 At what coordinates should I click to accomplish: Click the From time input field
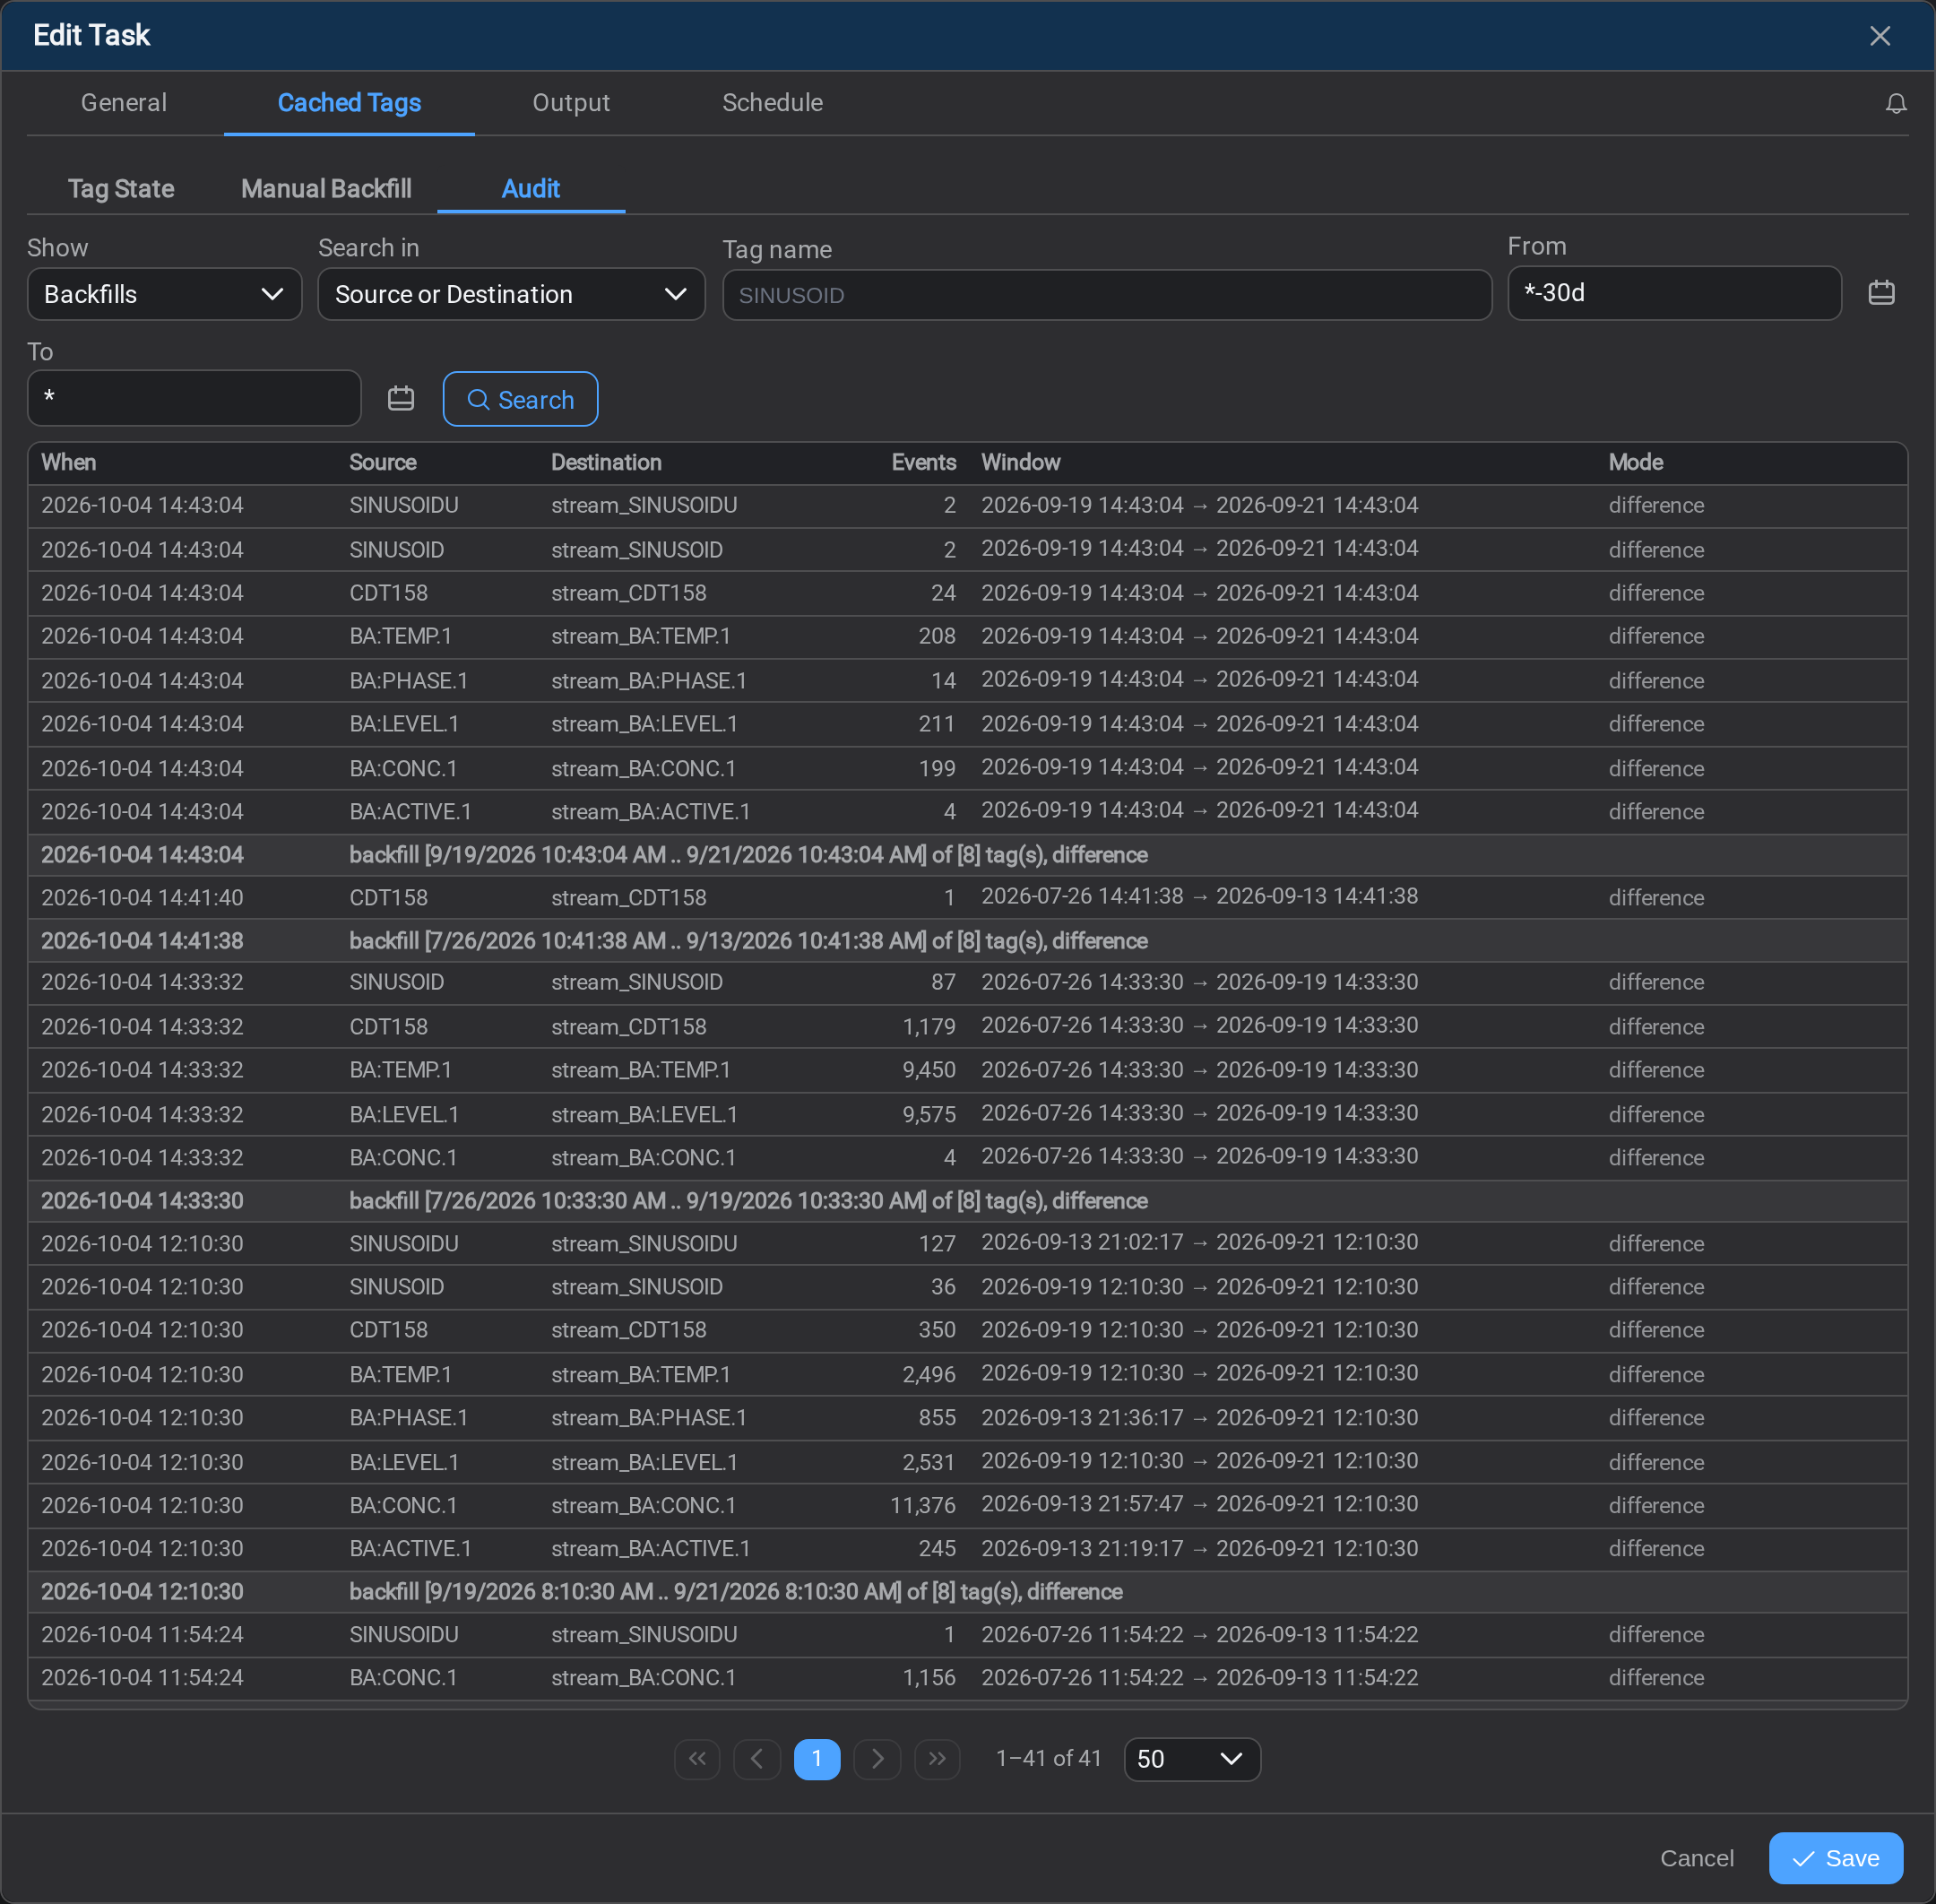tap(1674, 293)
